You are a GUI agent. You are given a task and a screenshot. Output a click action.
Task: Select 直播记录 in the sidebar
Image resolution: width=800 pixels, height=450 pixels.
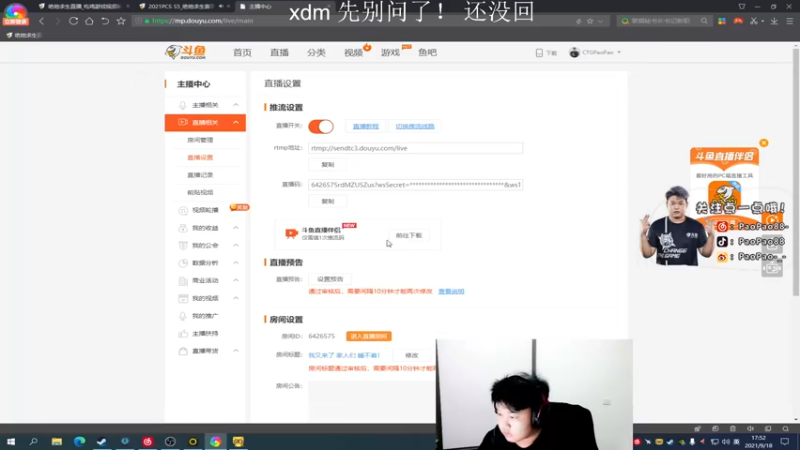tap(200, 174)
